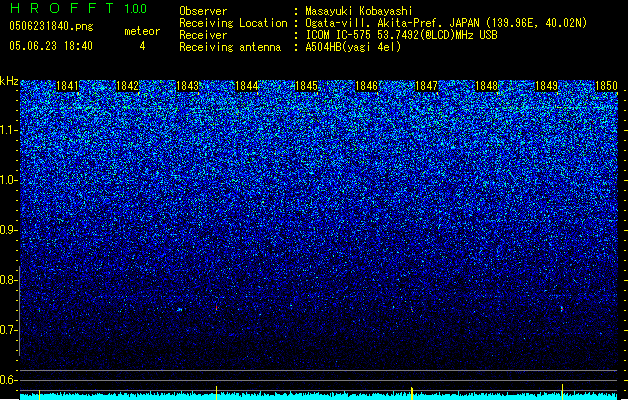The height and width of the screenshot is (400, 629).
Task: Select the meteor count value 4
Action: click(142, 46)
